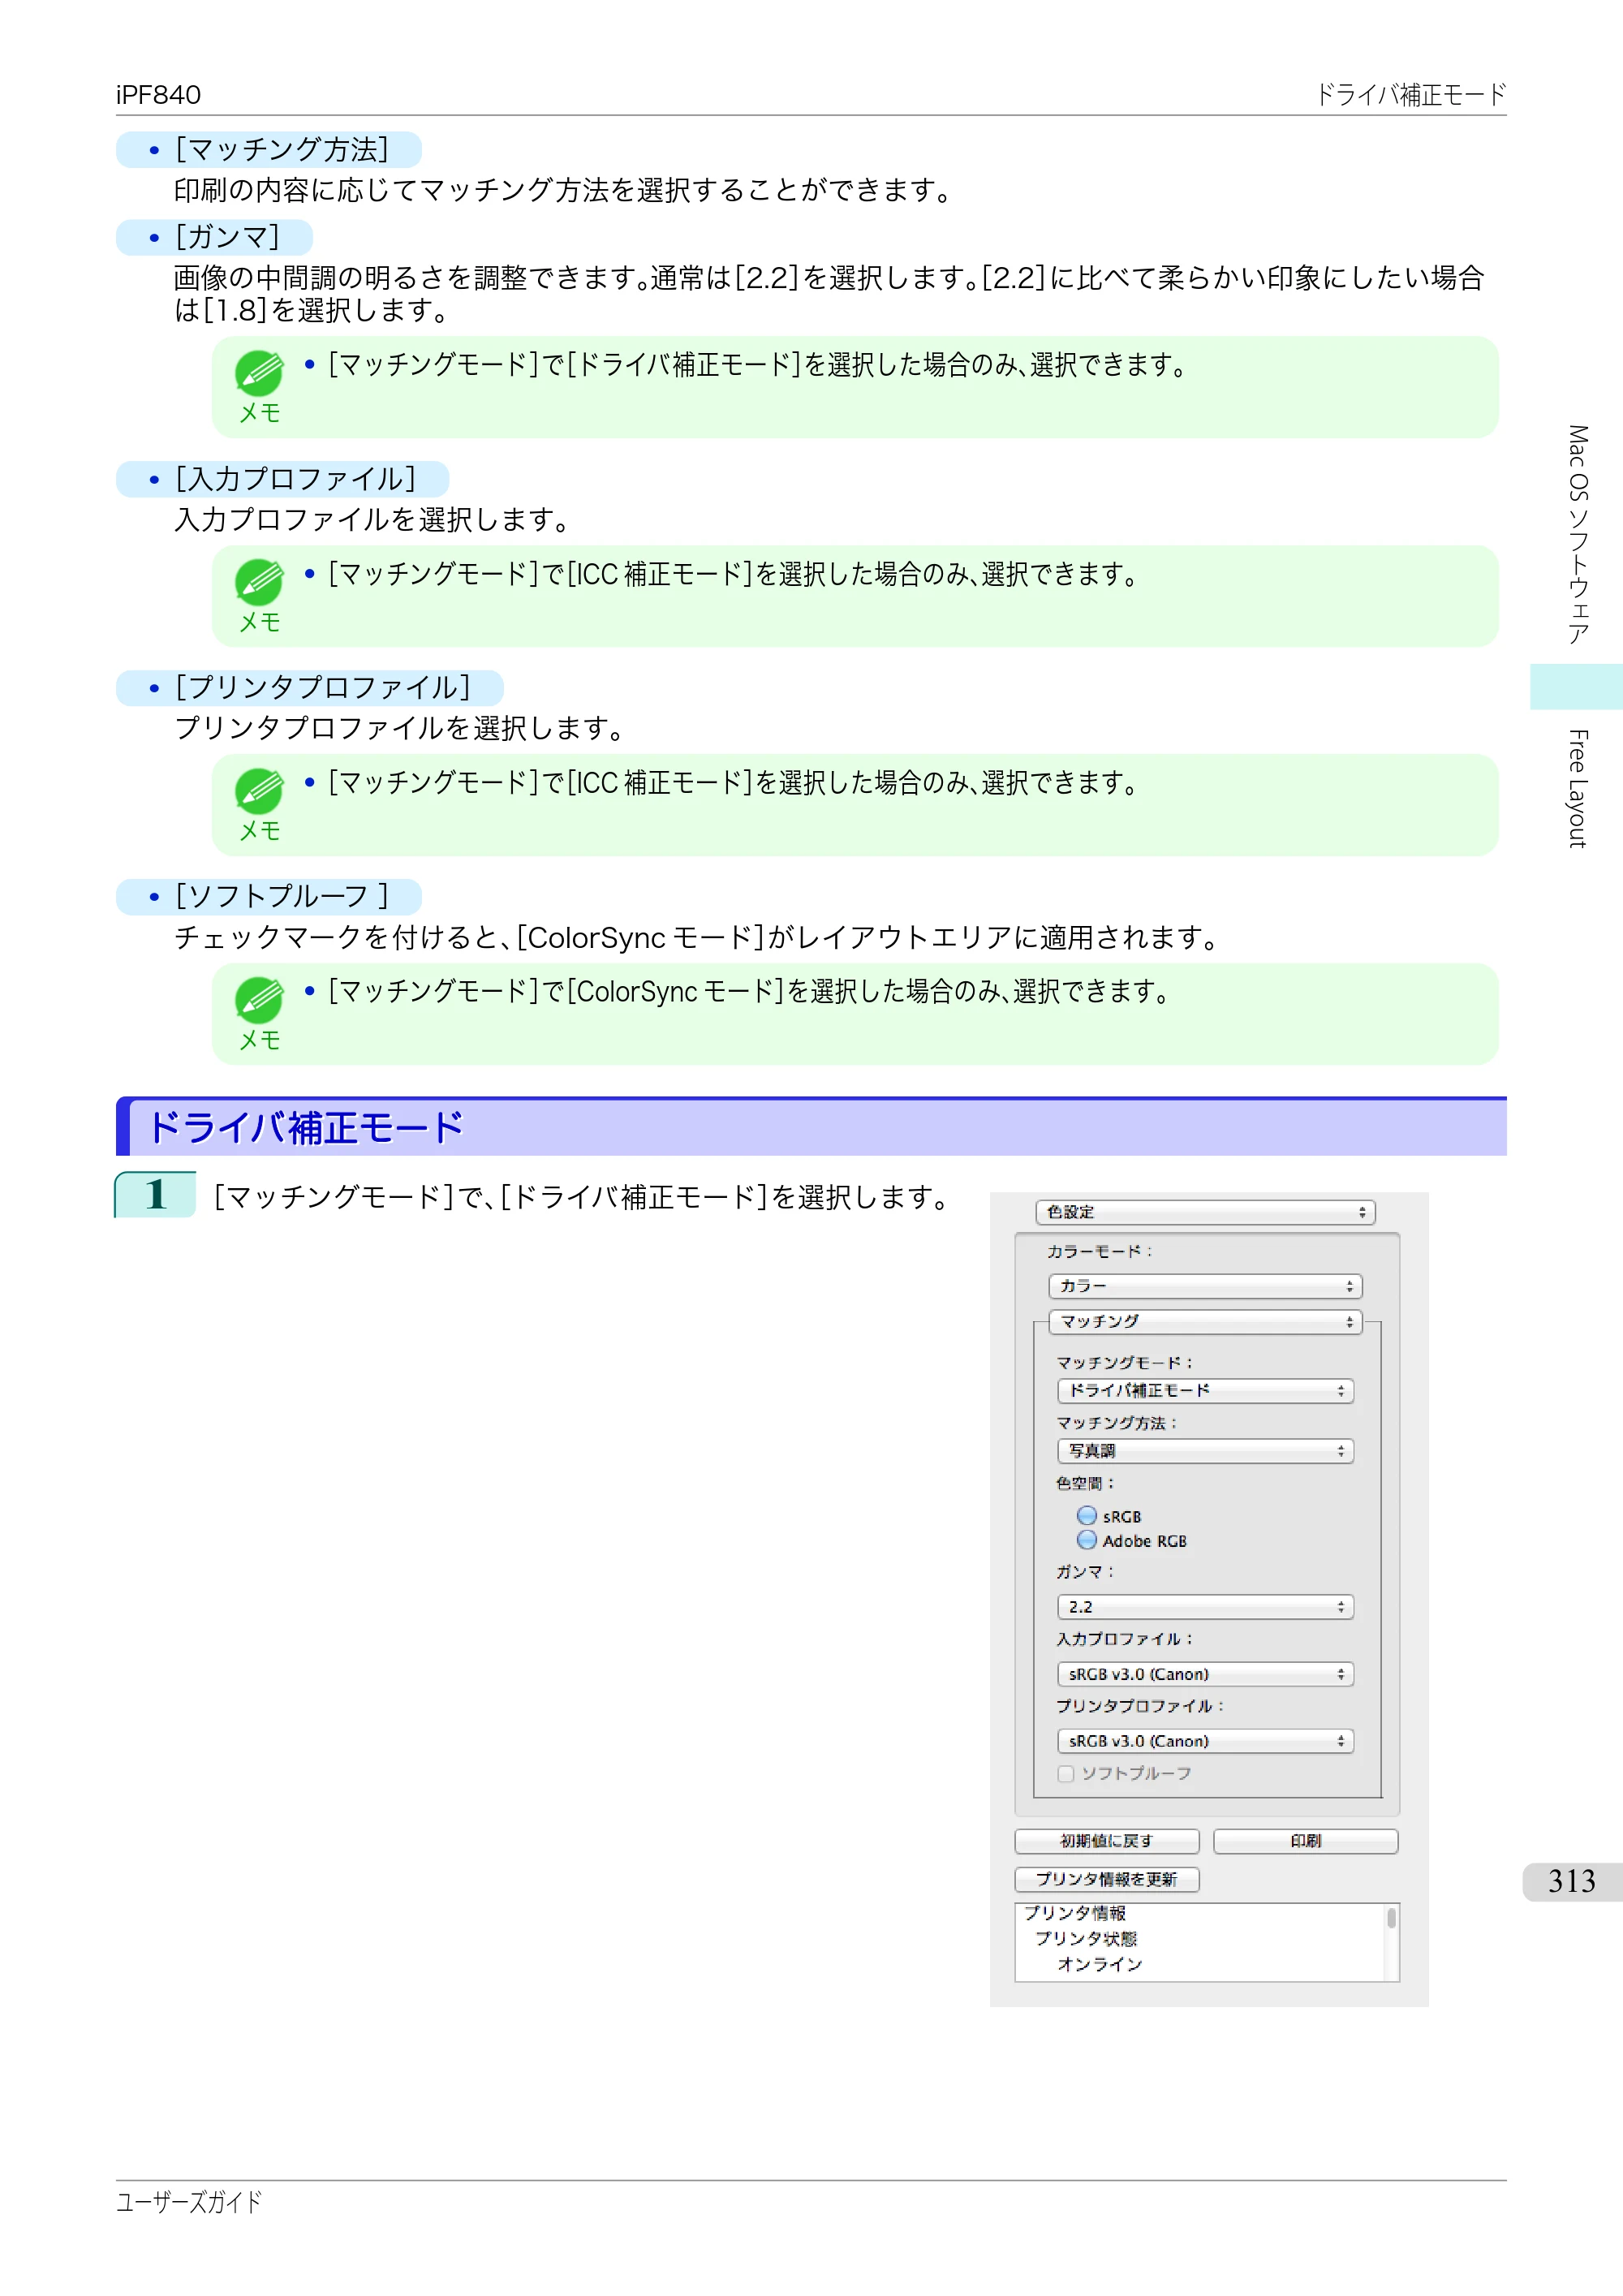Click the [ソフトプルーフ] bullet heading

269,897
